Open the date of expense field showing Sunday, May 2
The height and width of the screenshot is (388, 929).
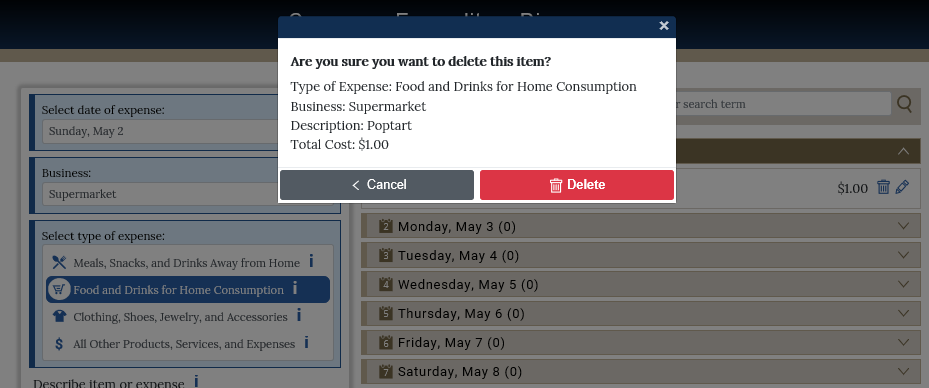click(161, 132)
